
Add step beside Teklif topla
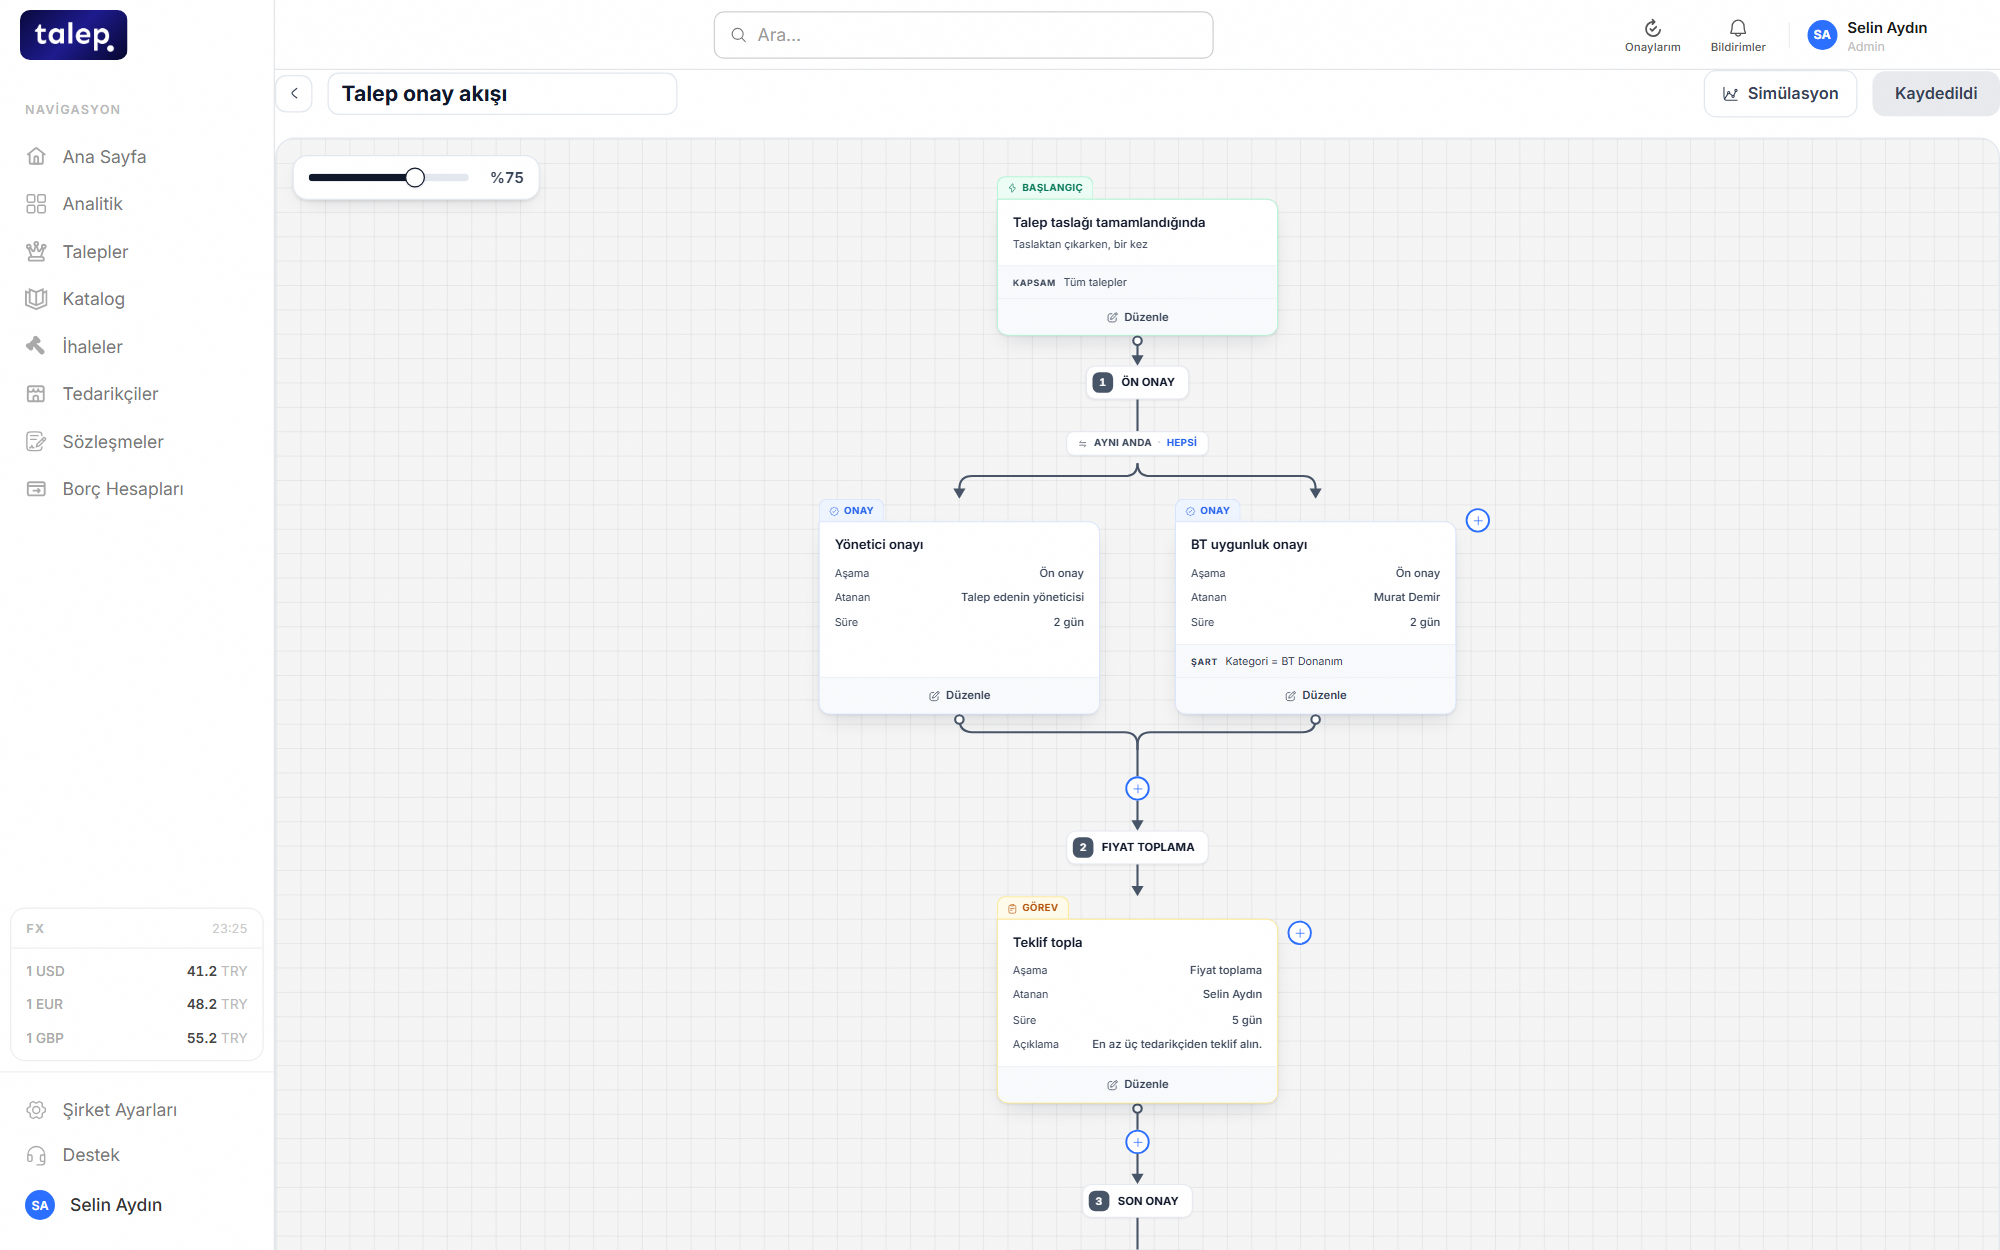[x=1299, y=933]
